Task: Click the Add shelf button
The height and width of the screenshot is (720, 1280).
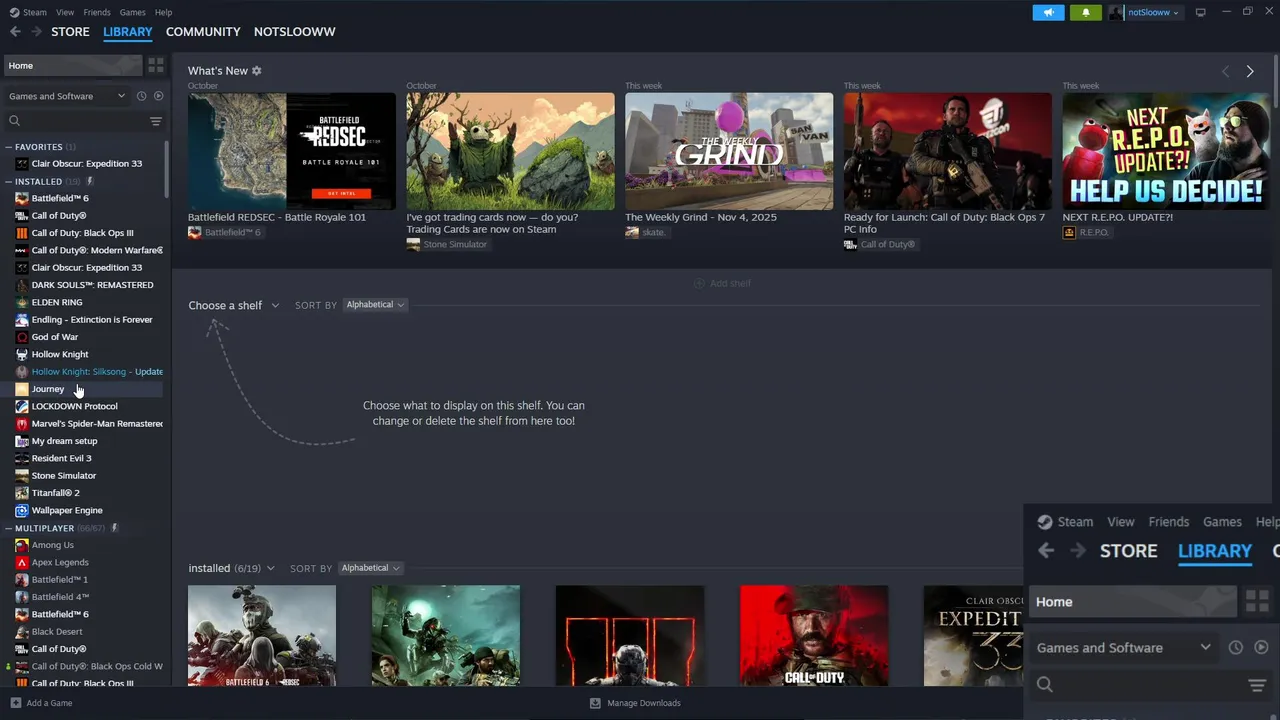Action: [x=722, y=283]
